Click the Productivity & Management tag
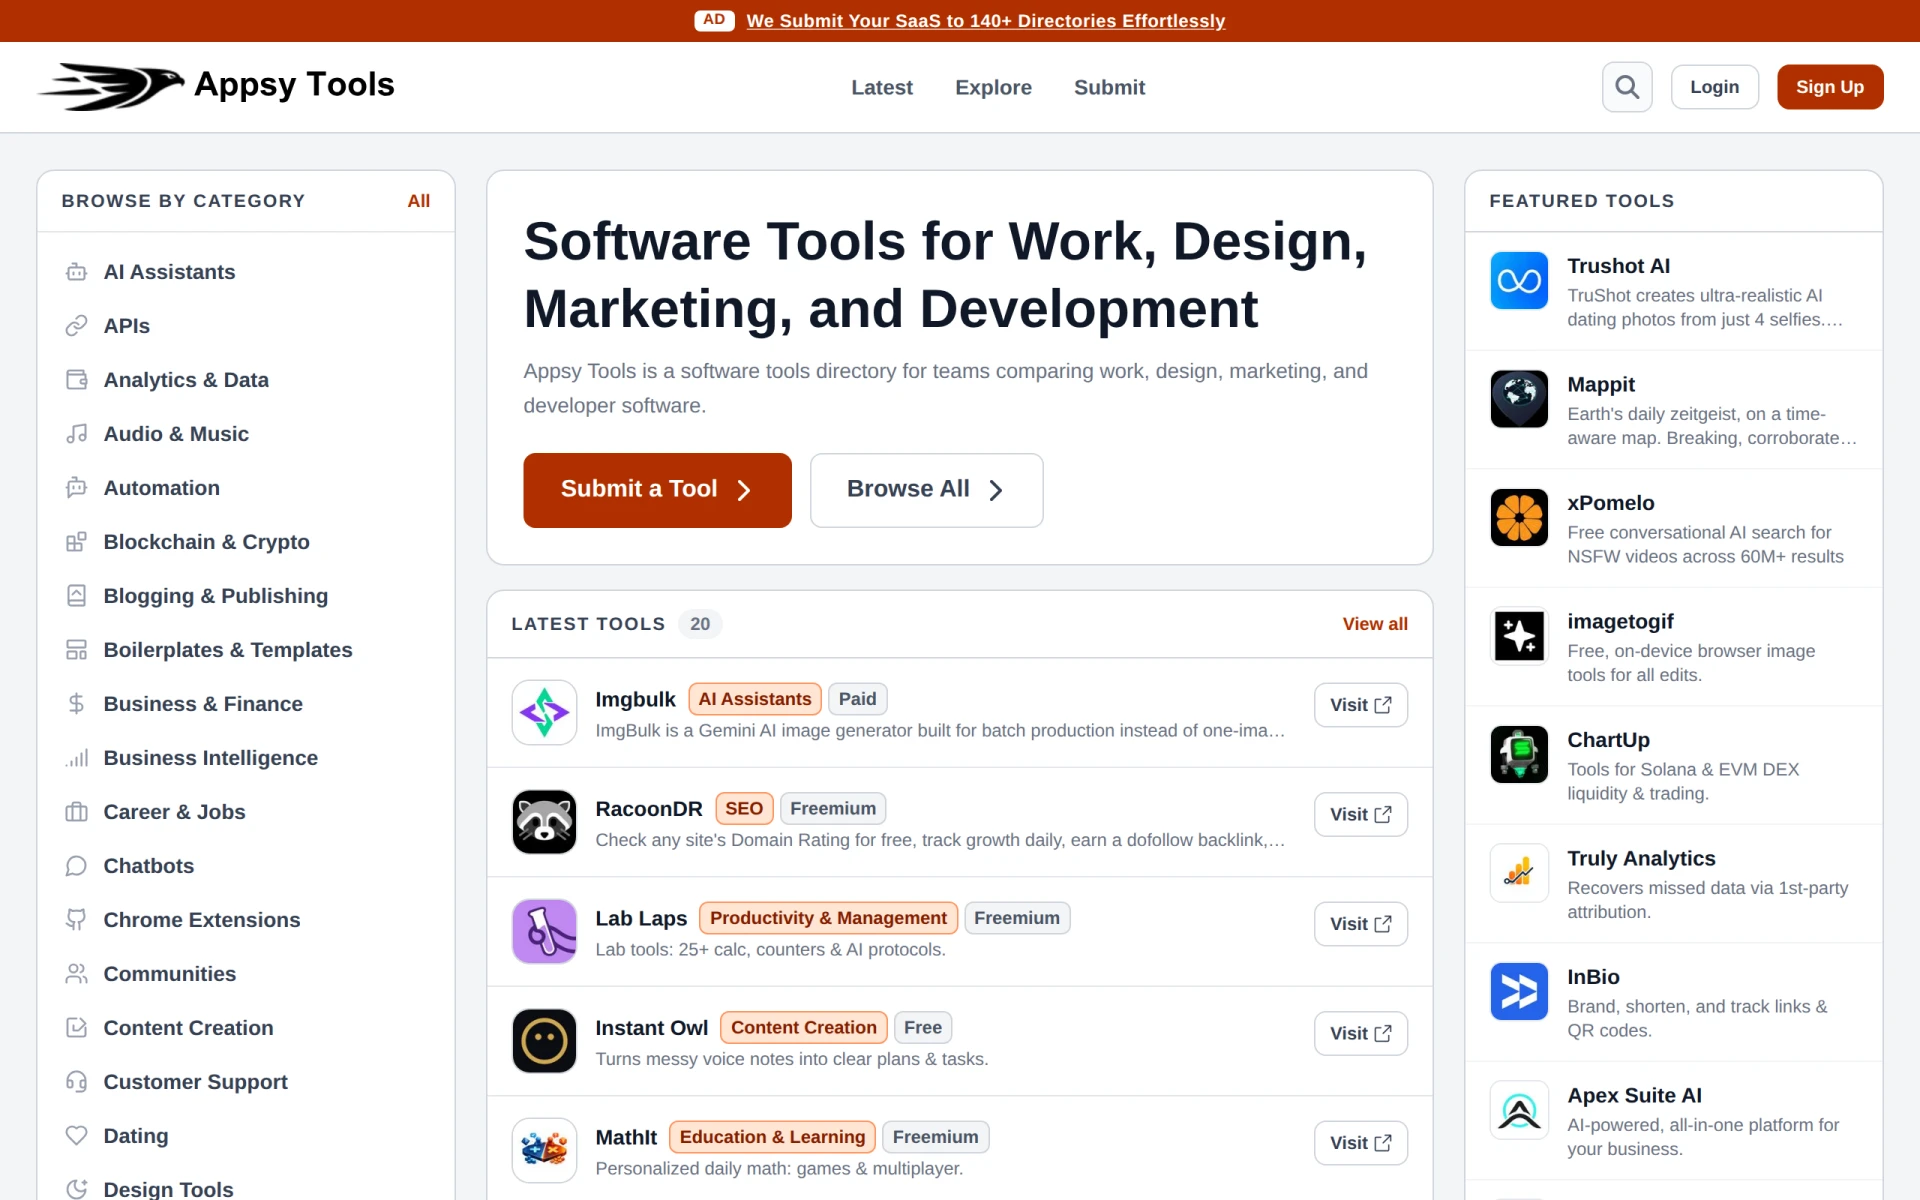Screen dimensions: 1920x1200 tap(828, 918)
